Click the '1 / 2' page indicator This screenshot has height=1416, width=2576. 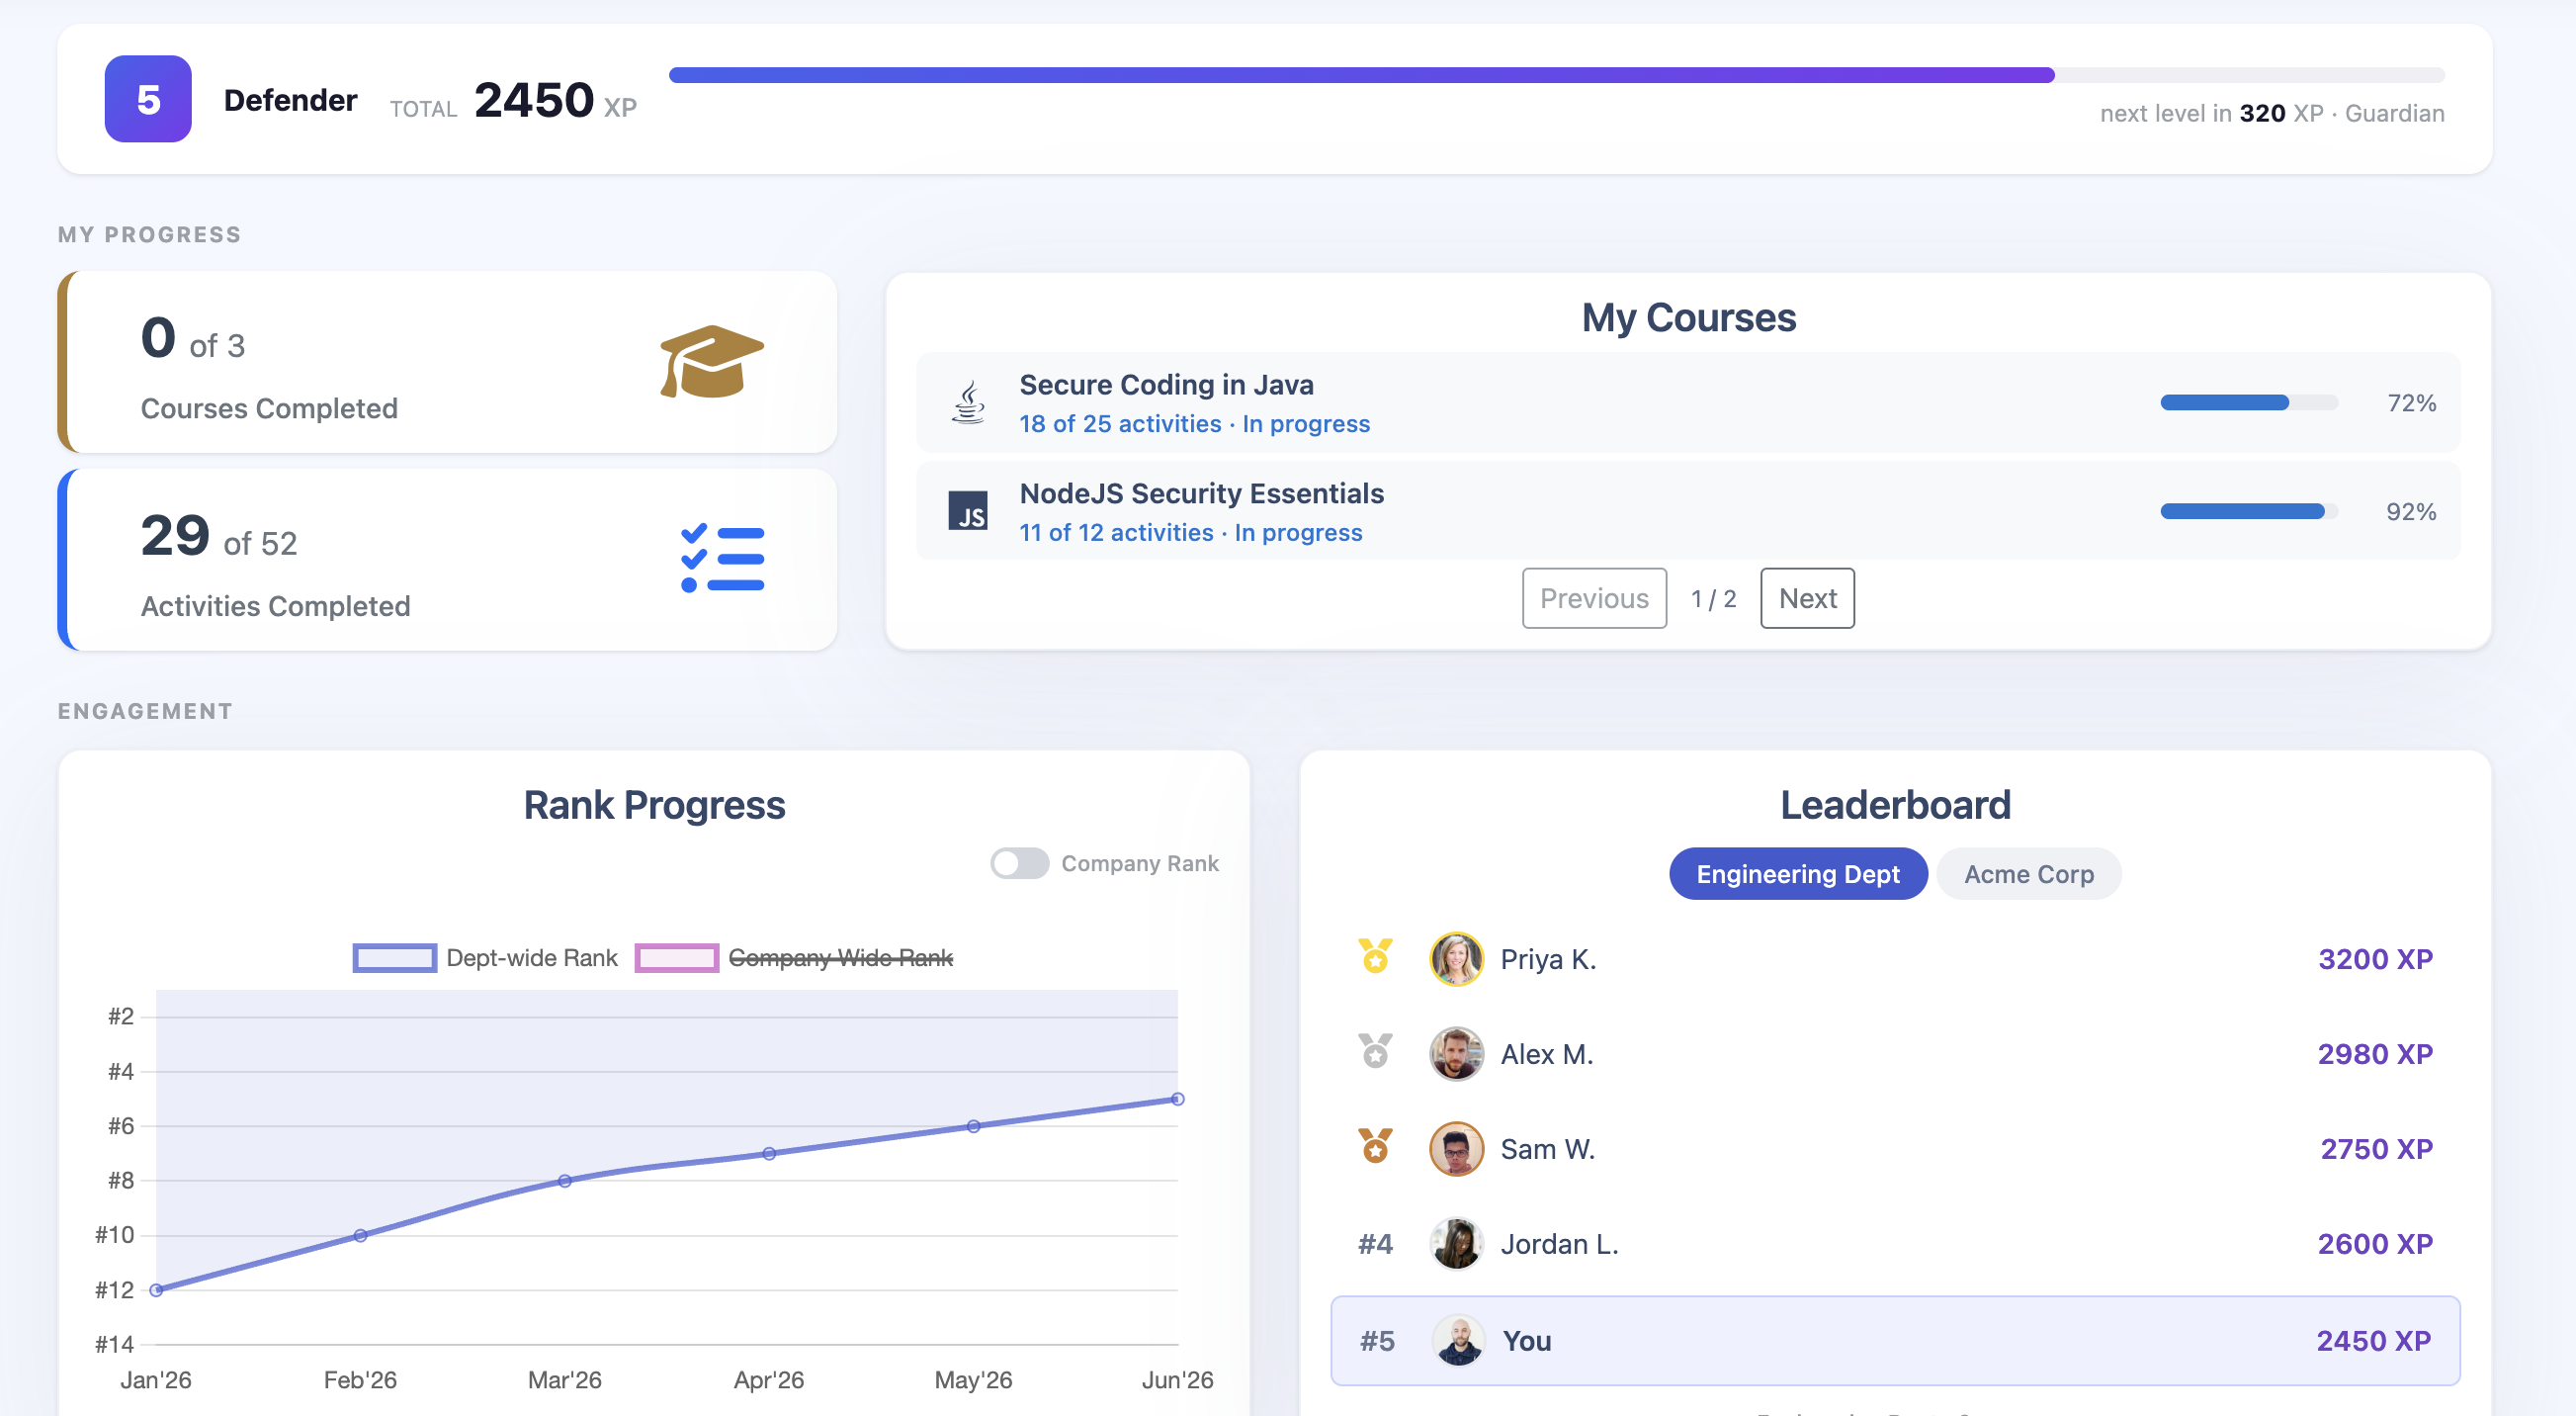(x=1713, y=599)
